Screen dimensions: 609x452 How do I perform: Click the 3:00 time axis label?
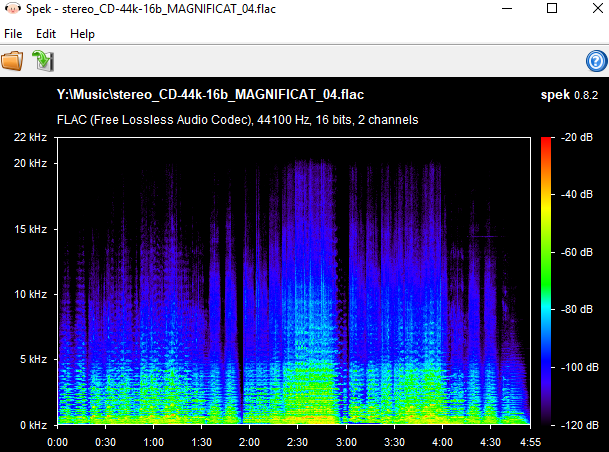click(346, 442)
